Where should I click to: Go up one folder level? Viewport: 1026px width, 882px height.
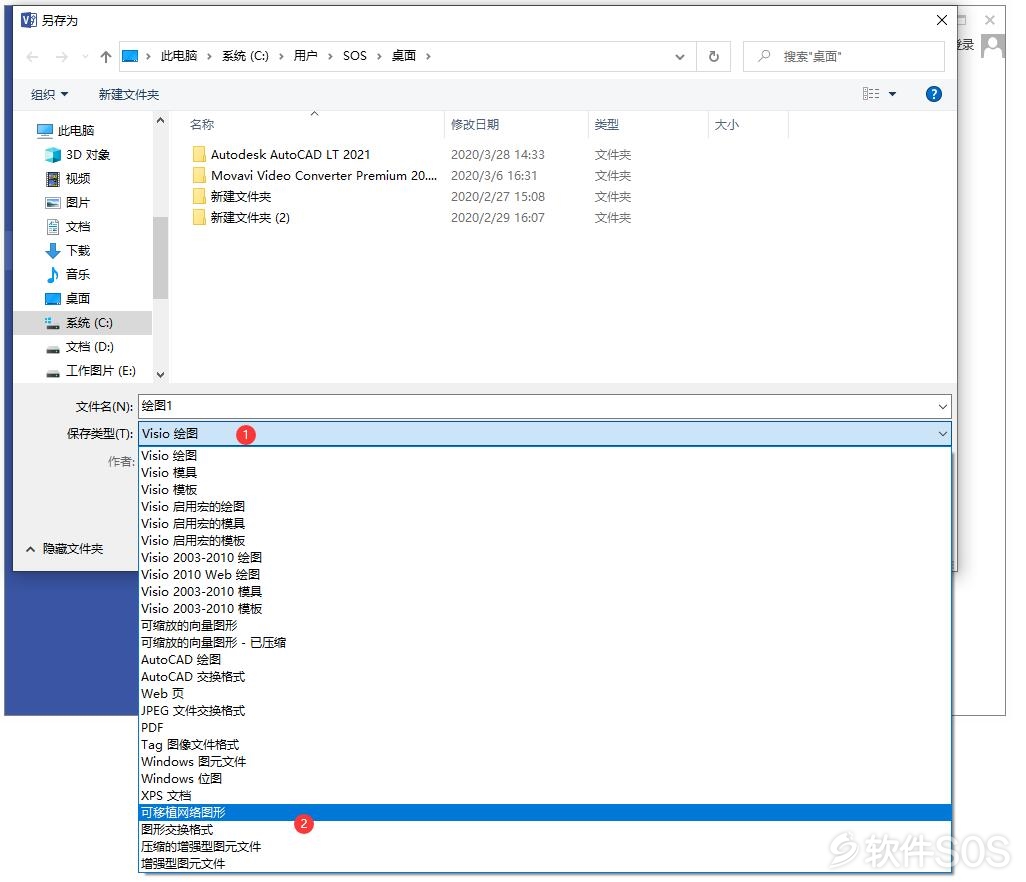pos(105,57)
